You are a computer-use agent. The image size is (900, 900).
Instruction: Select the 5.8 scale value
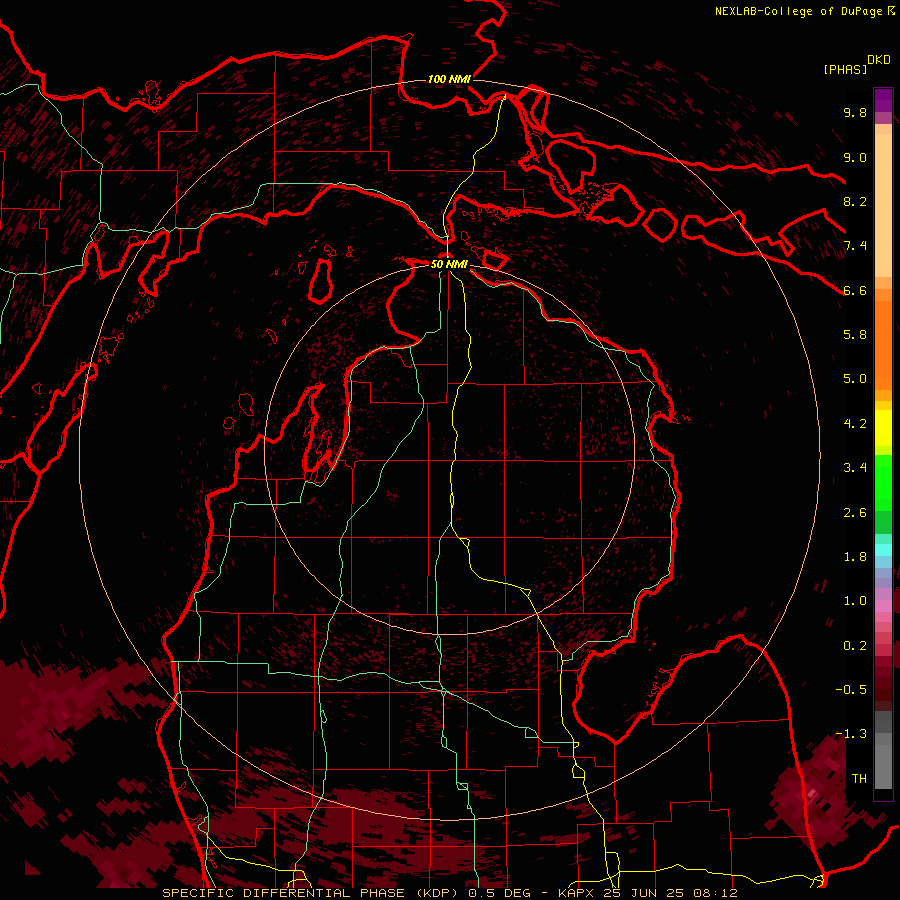855,335
